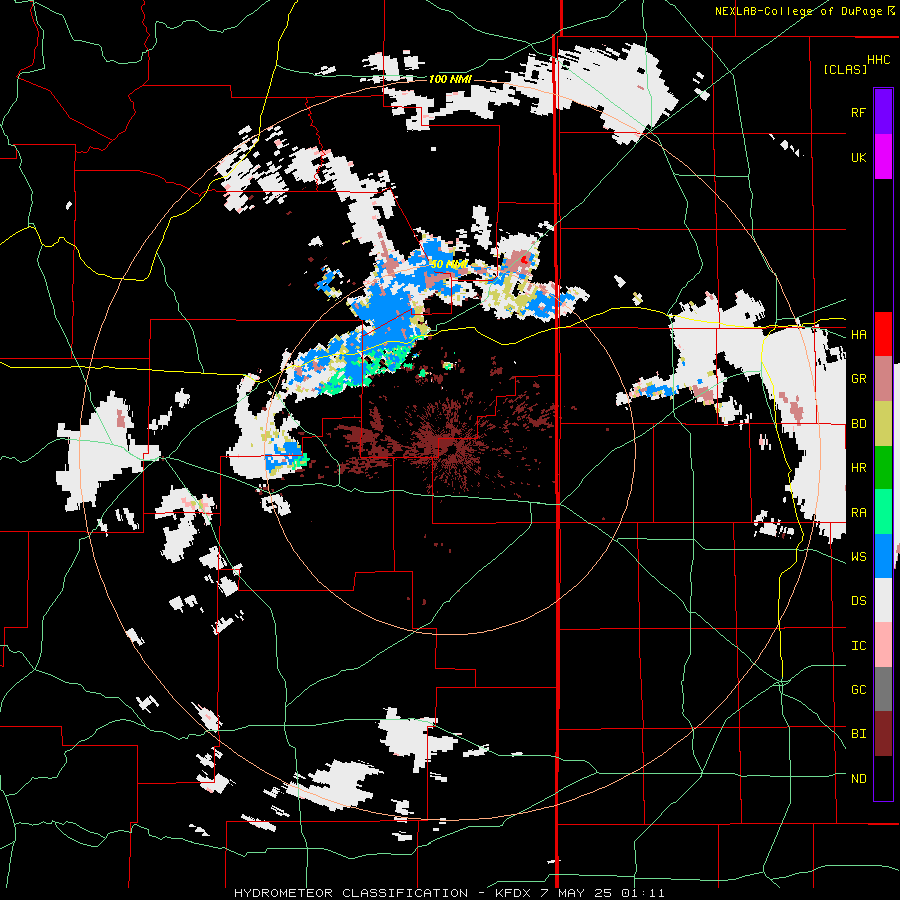Click the RA light green legend swatch

pyautogui.click(x=883, y=513)
